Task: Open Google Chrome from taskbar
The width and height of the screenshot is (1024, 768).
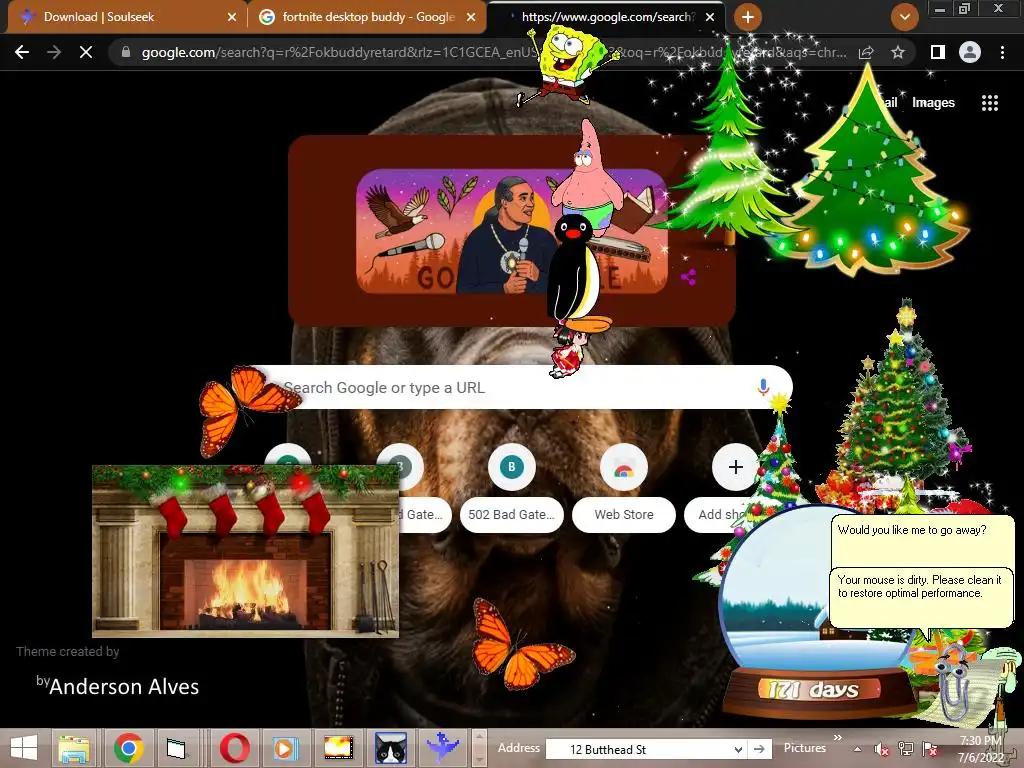Action: tap(128, 748)
